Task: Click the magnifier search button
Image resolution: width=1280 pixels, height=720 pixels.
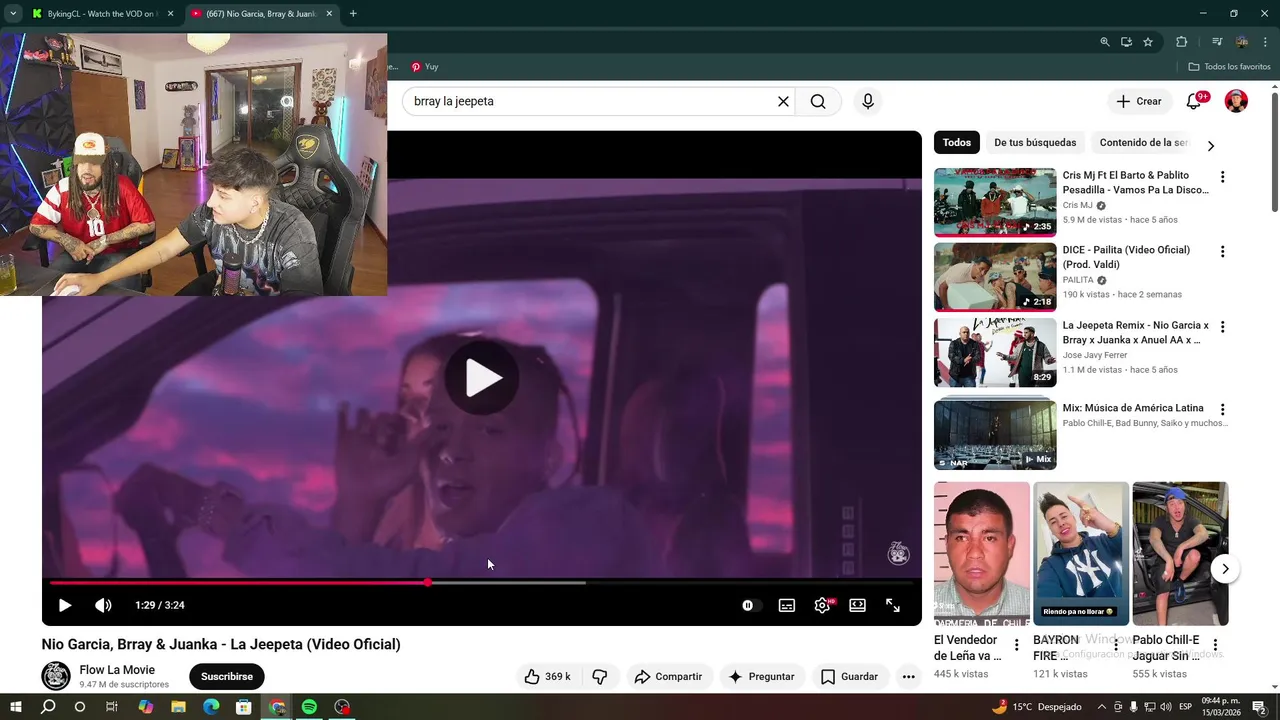Action: tap(818, 101)
